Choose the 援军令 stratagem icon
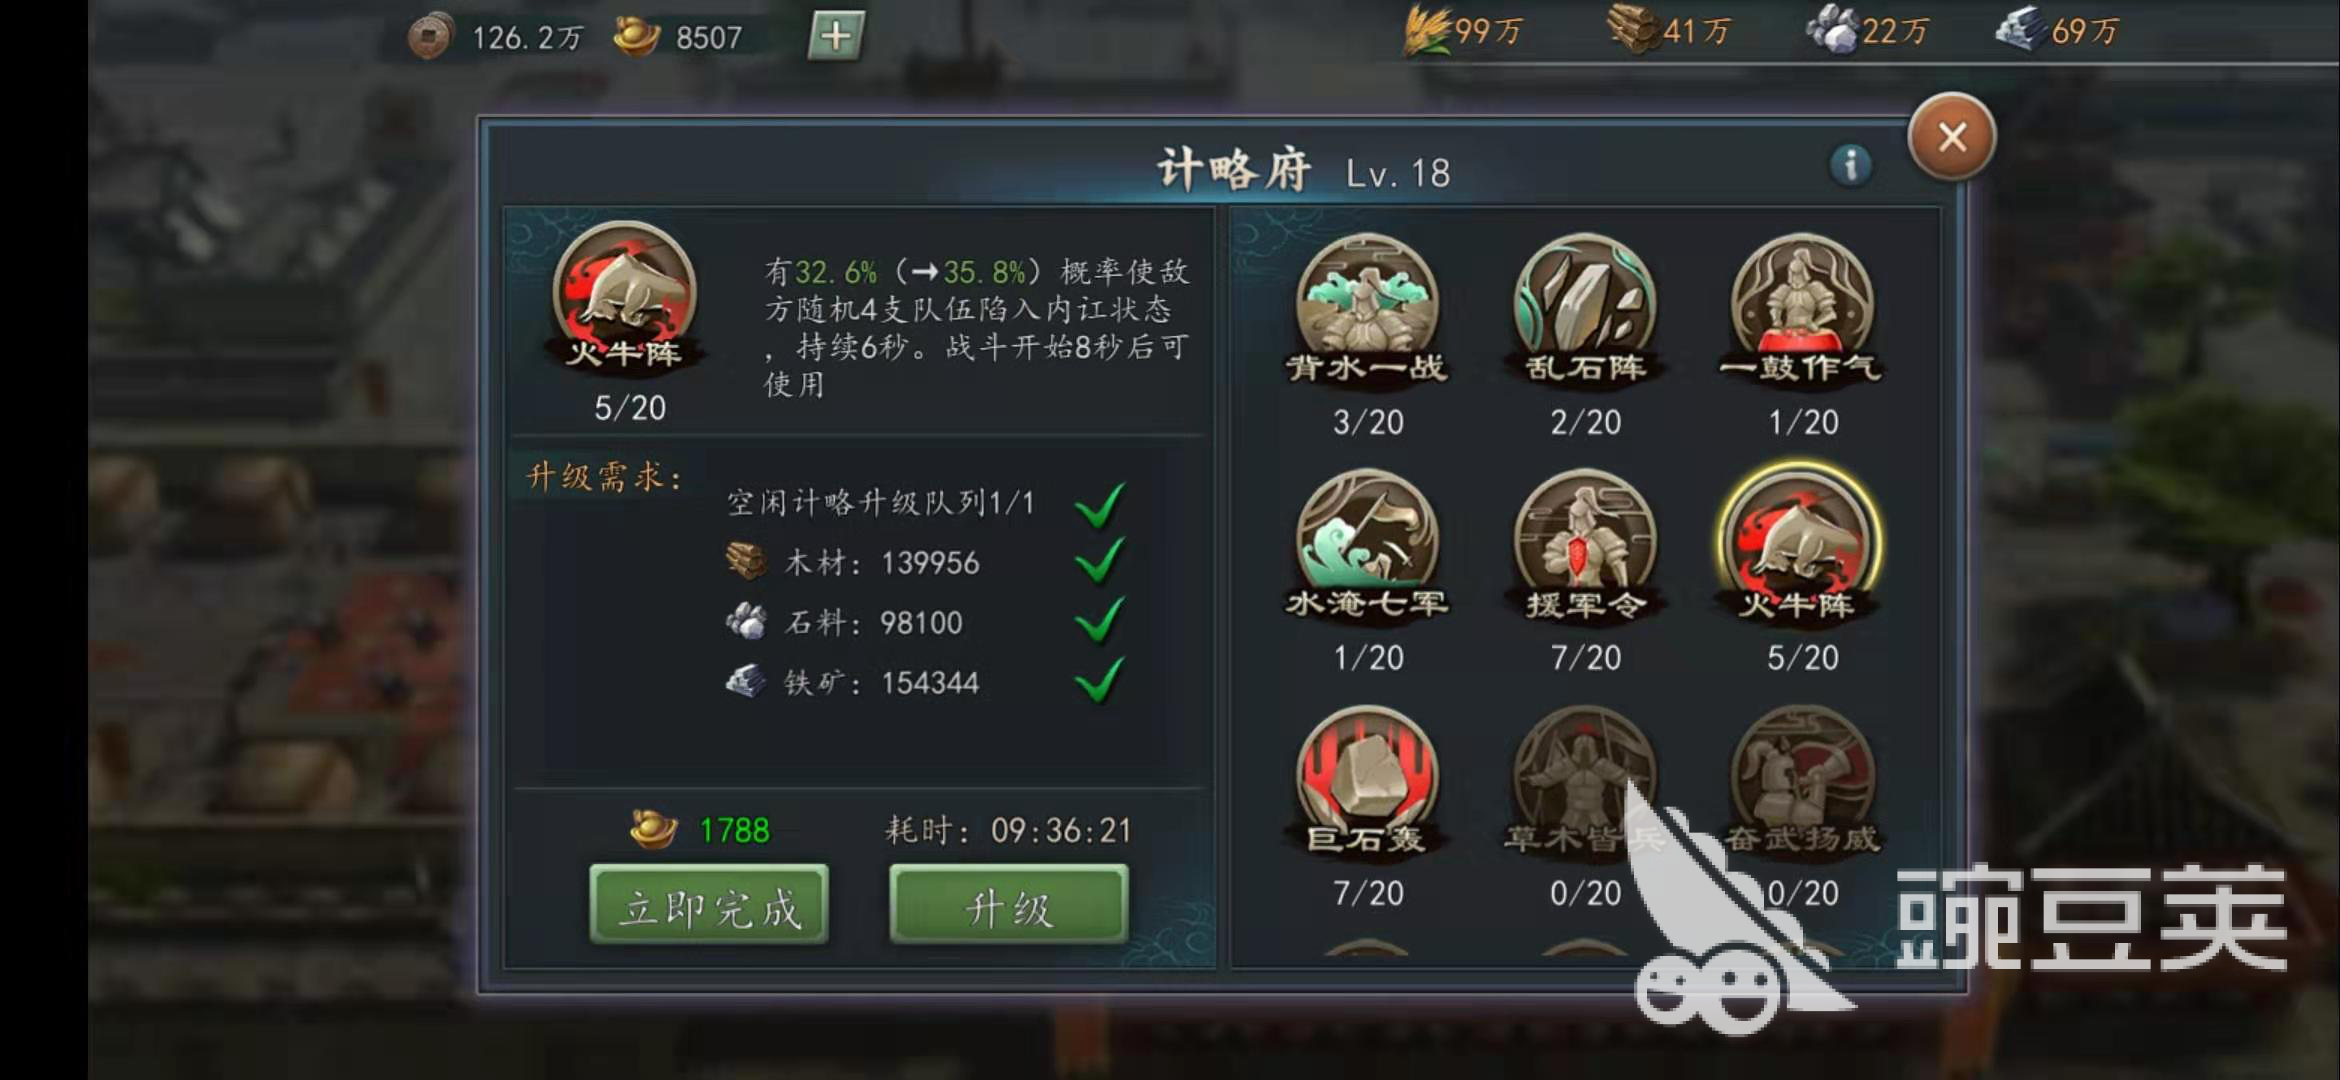This screenshot has height=1080, width=2340. coord(1585,541)
